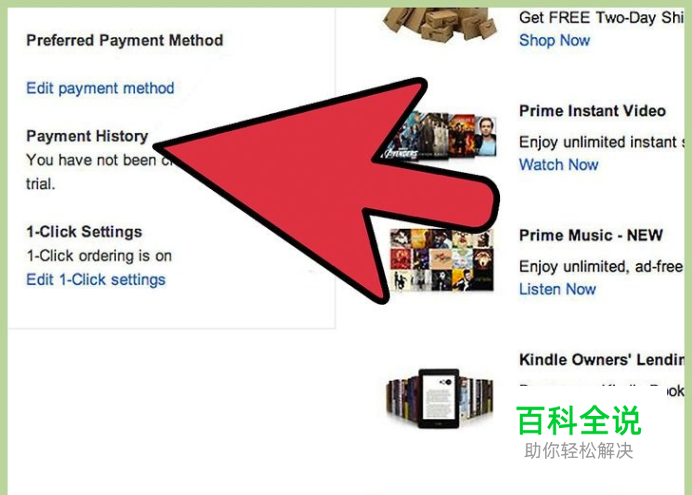Click the Get FREE Two-Day Shipping text

pos(602,18)
